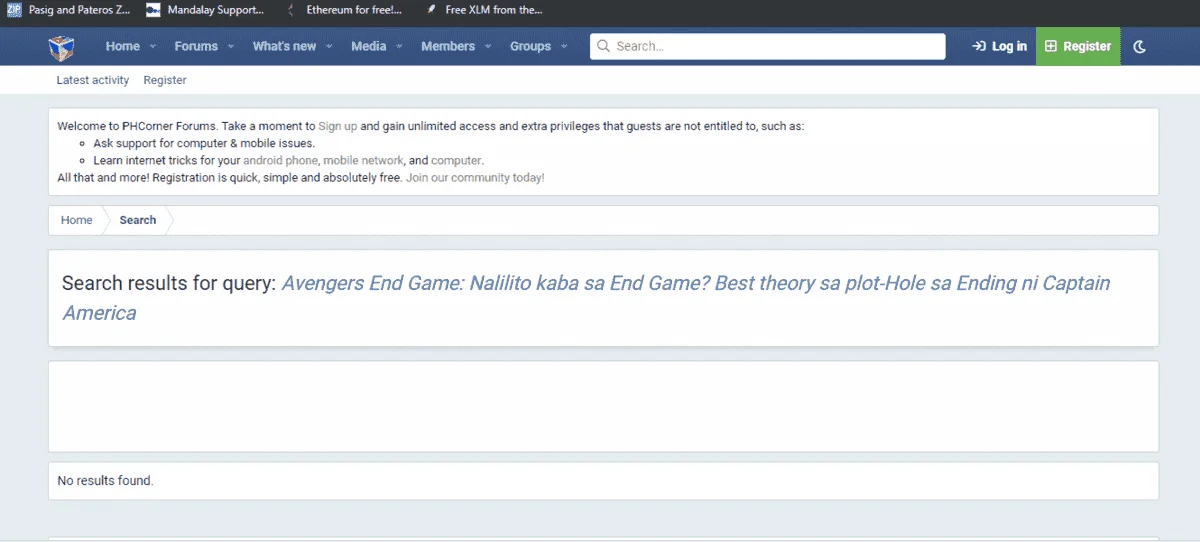
Task: Click the Free XLM tab favicon
Action: click(x=431, y=10)
